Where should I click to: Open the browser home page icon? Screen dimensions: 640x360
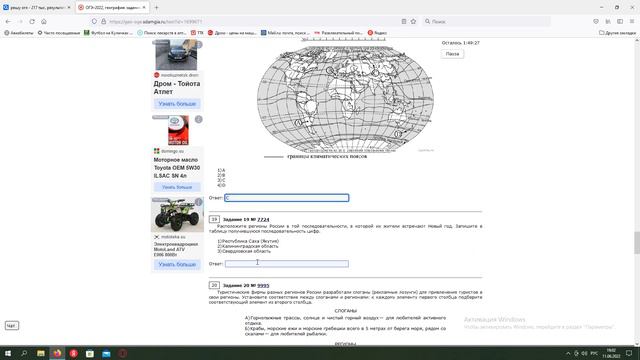tap(44, 21)
